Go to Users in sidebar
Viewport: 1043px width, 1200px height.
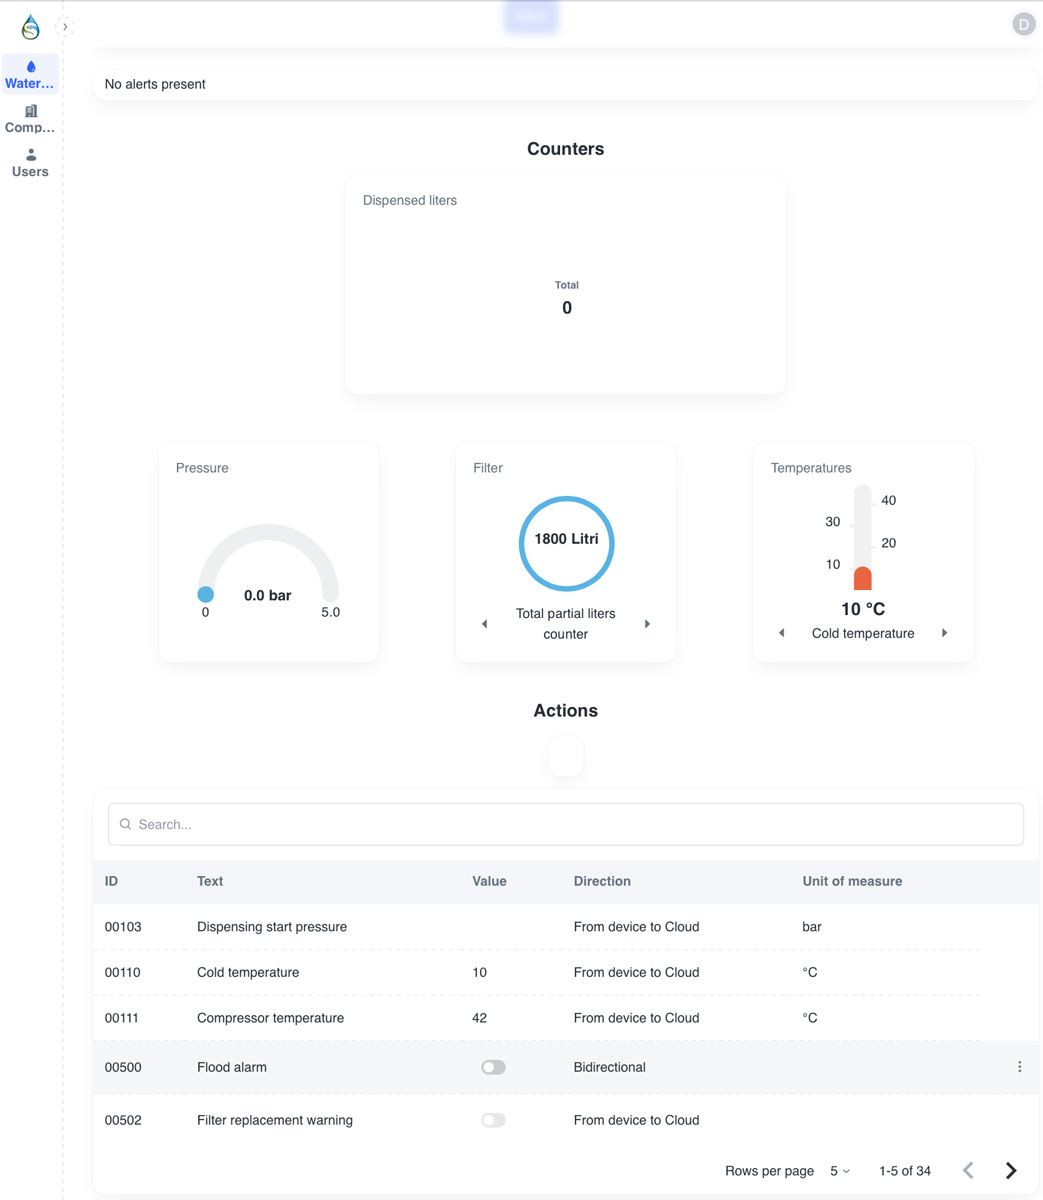click(x=30, y=163)
